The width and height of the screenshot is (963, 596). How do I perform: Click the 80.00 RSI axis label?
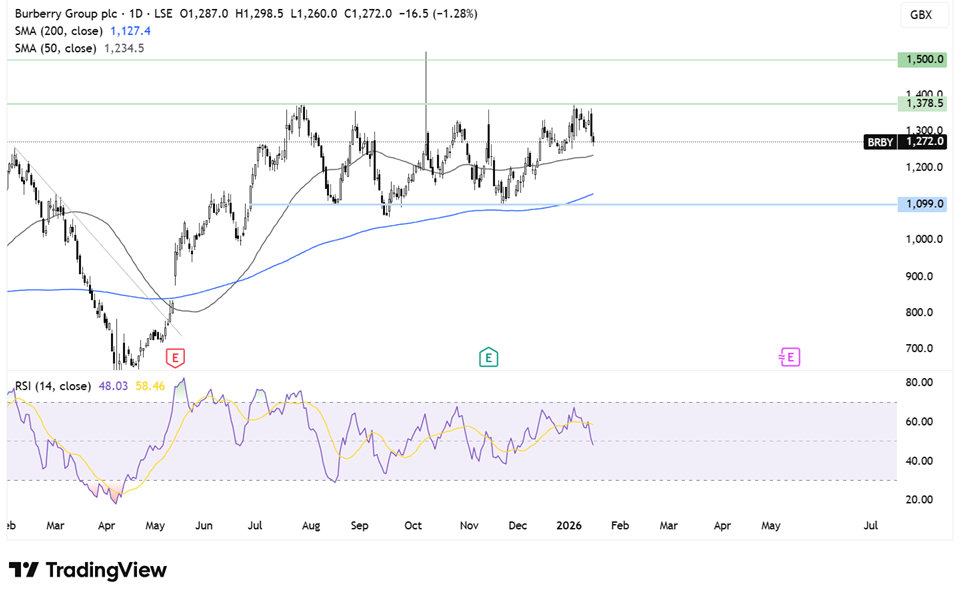pyautogui.click(x=919, y=382)
